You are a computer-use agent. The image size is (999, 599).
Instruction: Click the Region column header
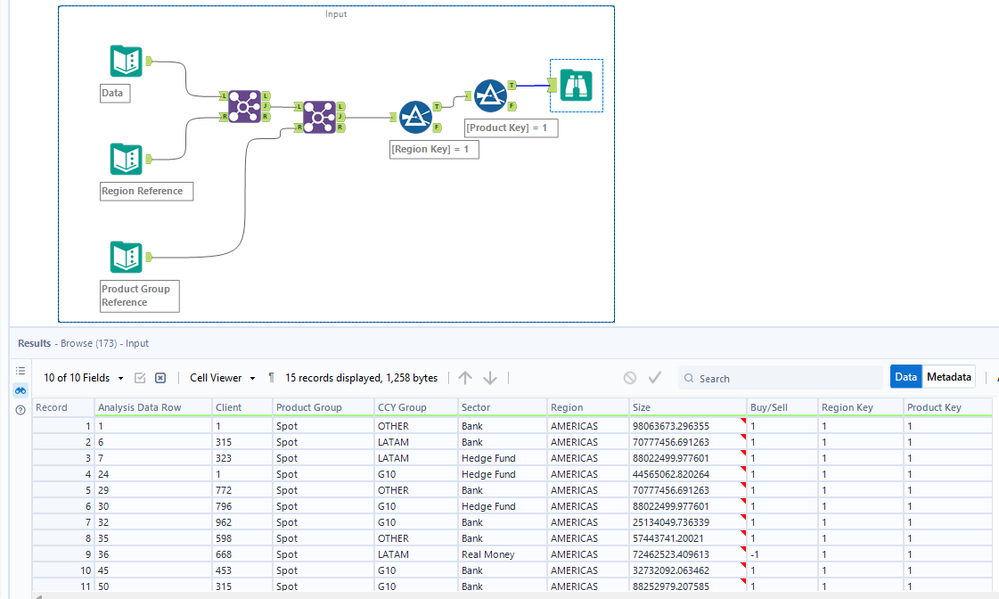[x=588, y=407]
